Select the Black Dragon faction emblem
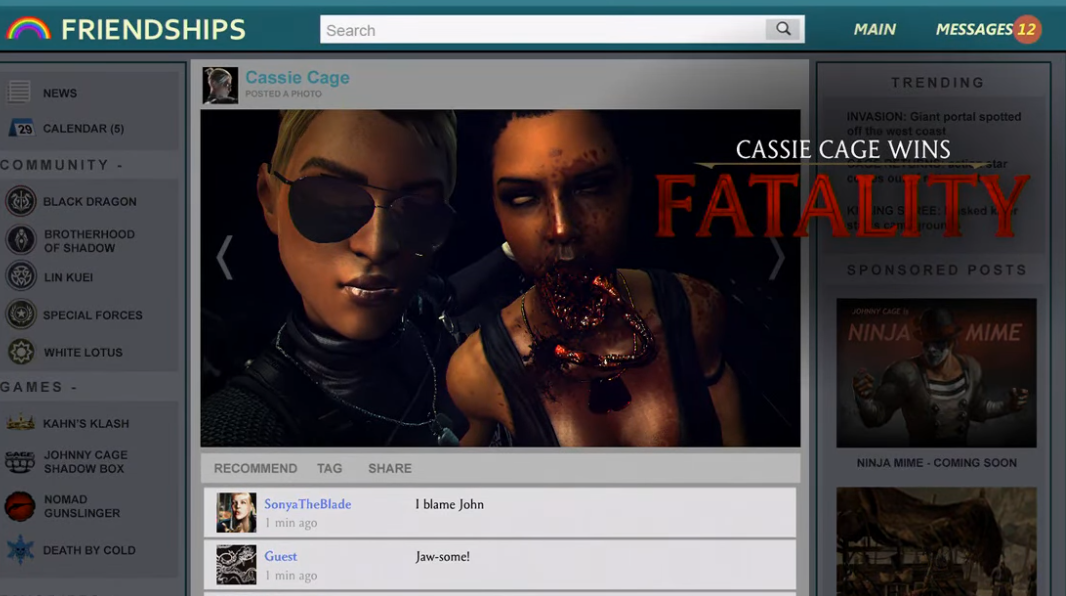This screenshot has height=596, width=1066. pos(20,201)
